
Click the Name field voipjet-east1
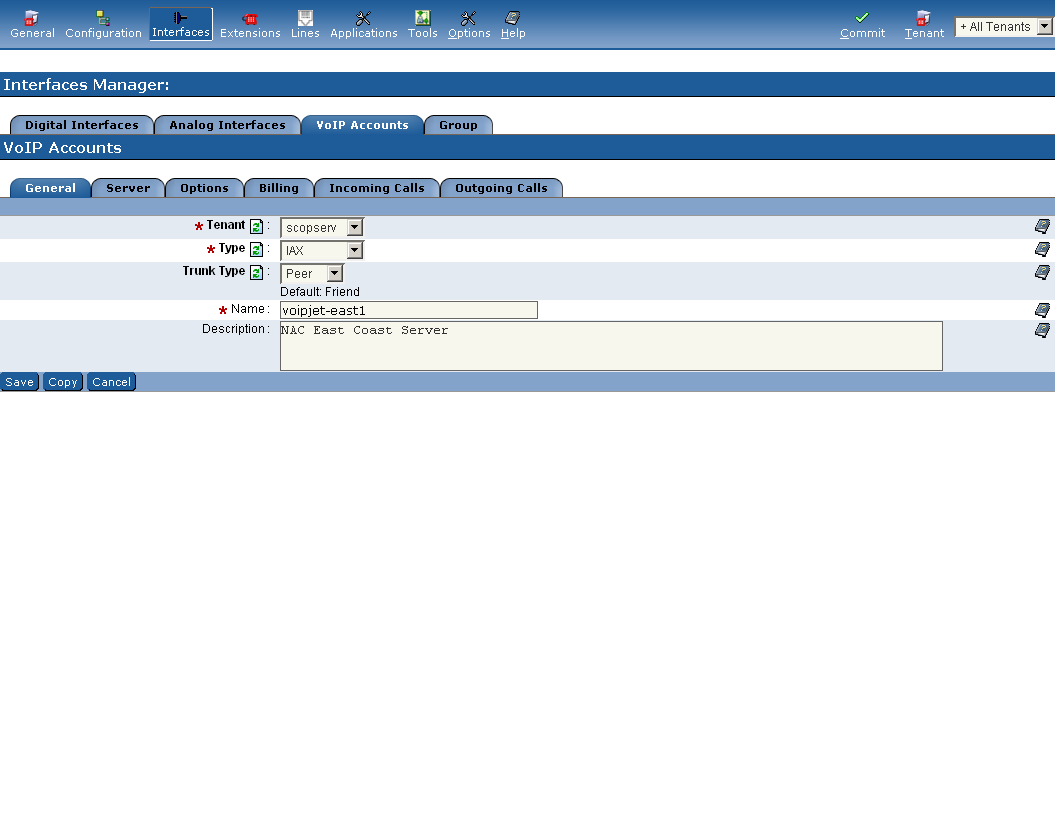click(408, 310)
